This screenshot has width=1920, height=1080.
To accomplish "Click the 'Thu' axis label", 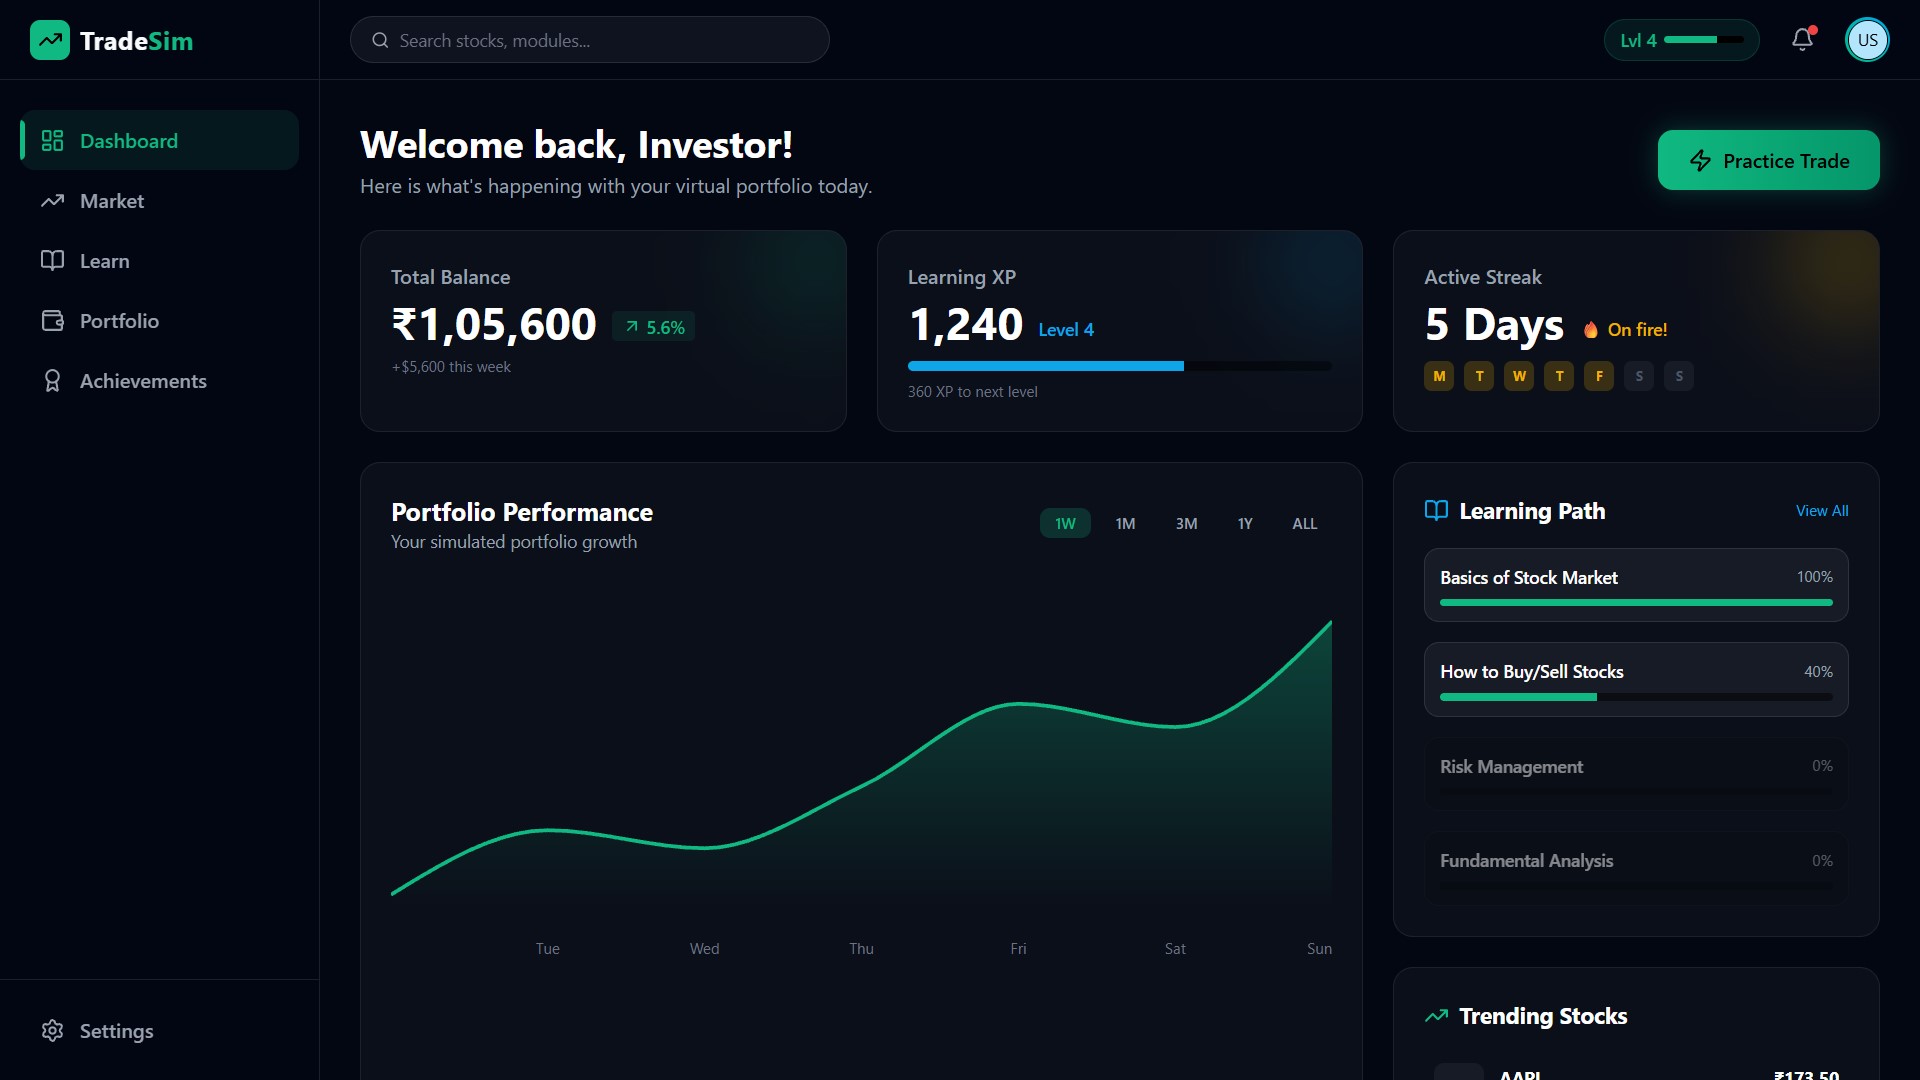I will pyautogui.click(x=861, y=949).
